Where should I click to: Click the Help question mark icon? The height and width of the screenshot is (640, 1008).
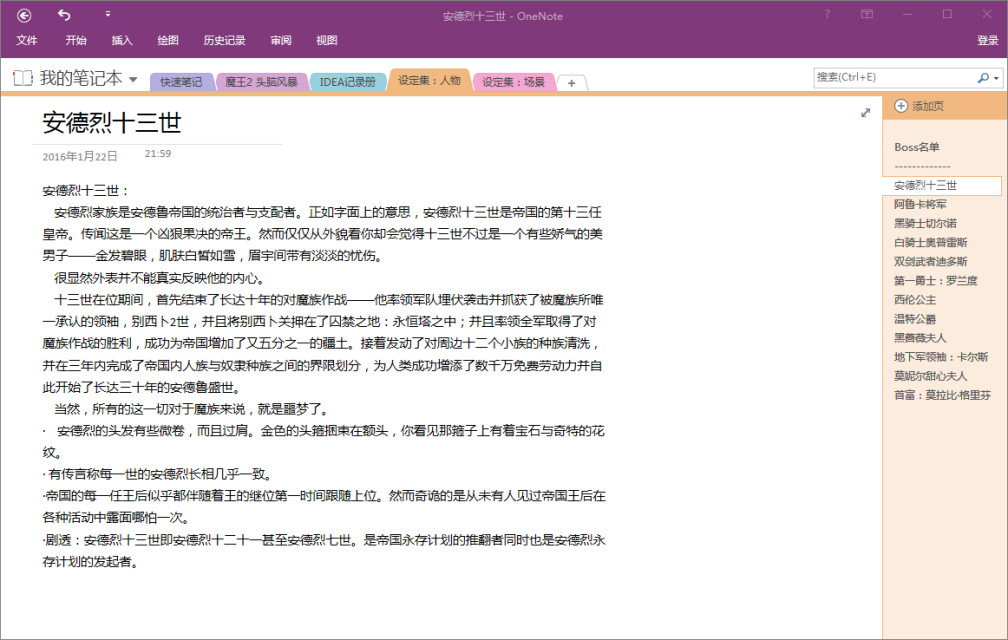pyautogui.click(x=827, y=16)
